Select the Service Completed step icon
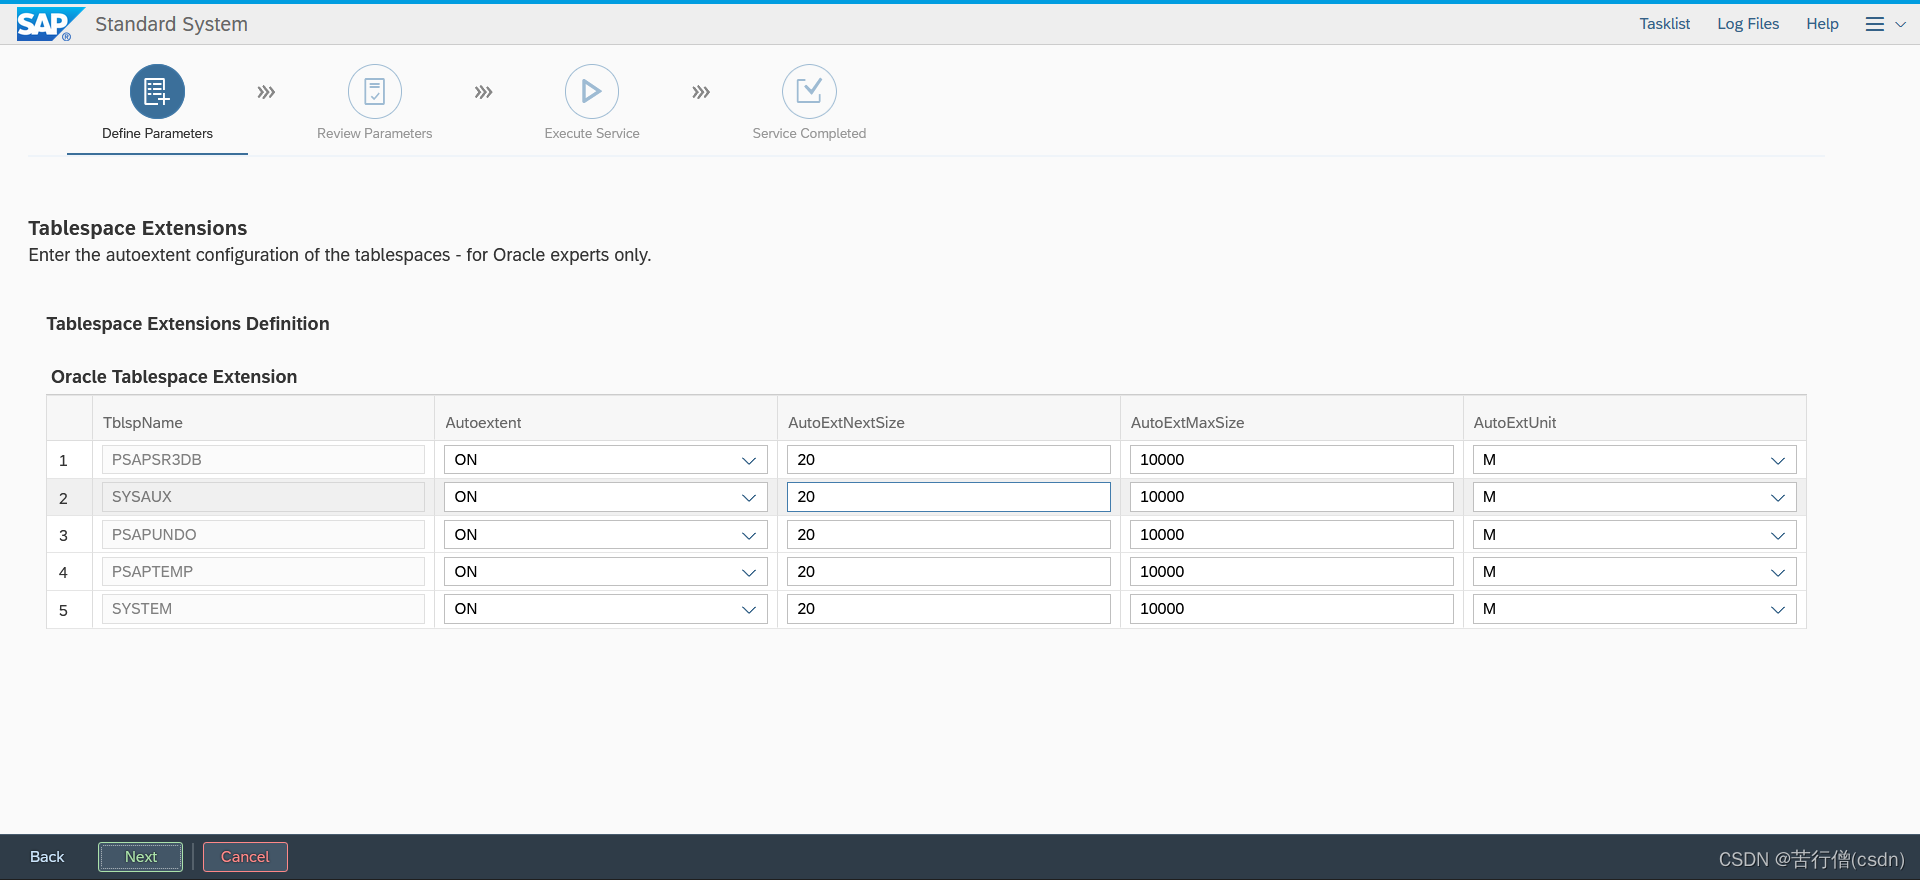This screenshot has height=880, width=1920. click(809, 92)
